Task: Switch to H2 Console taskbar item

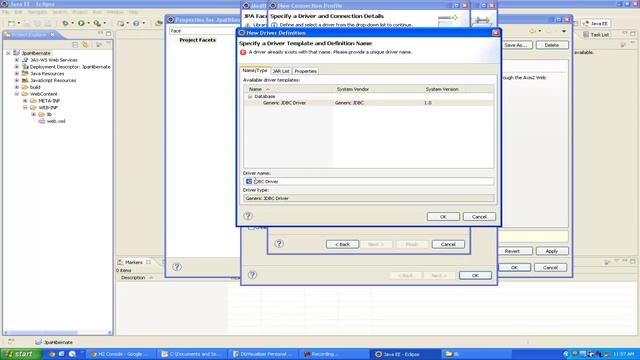Action: click(x=122, y=354)
